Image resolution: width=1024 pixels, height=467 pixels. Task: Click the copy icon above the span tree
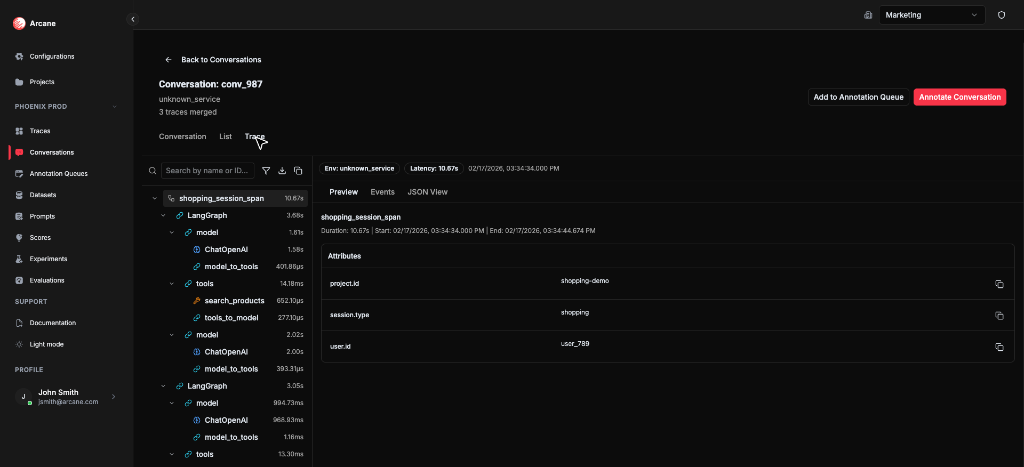298,171
